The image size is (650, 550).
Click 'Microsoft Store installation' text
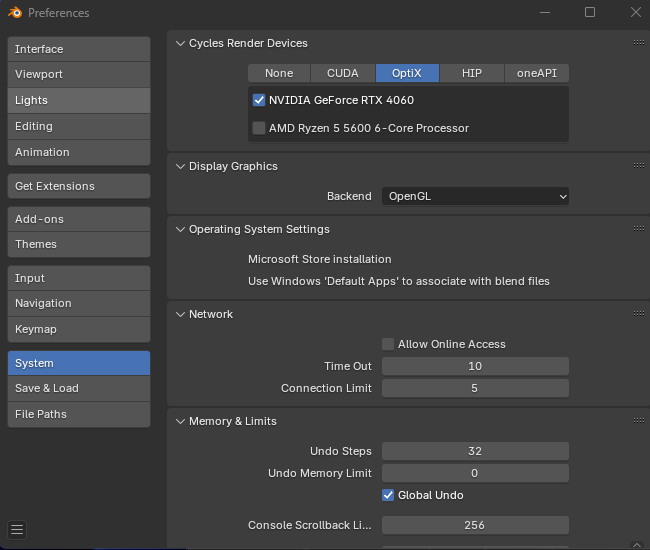click(320, 259)
